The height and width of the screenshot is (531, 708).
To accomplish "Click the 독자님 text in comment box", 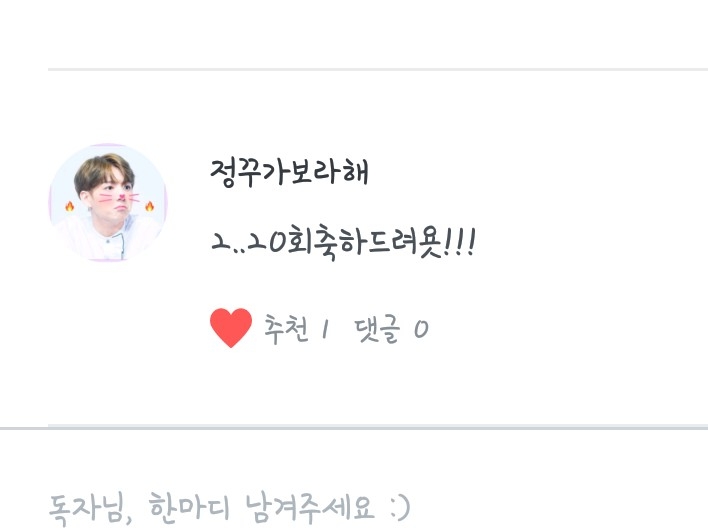I will coord(88,509).
